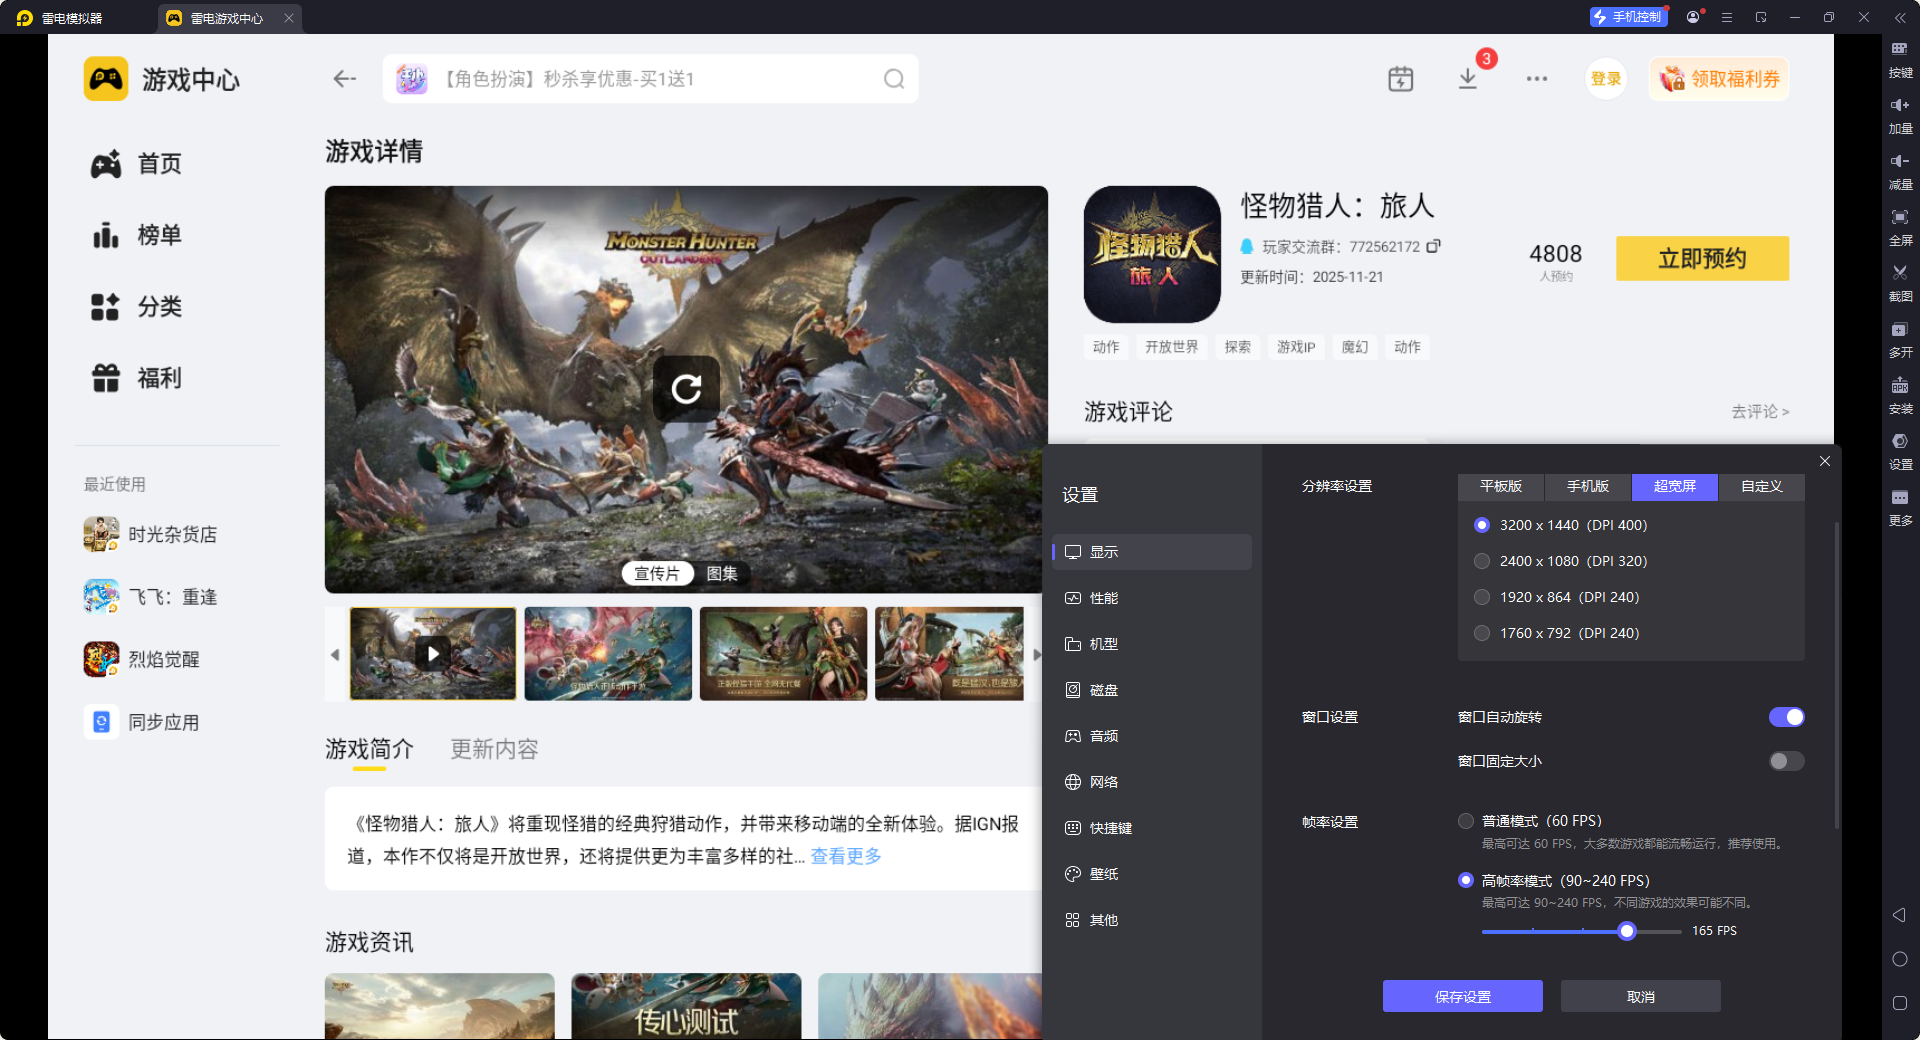Click the Android home circle button
This screenshot has height=1040, width=1920.
1900,959
